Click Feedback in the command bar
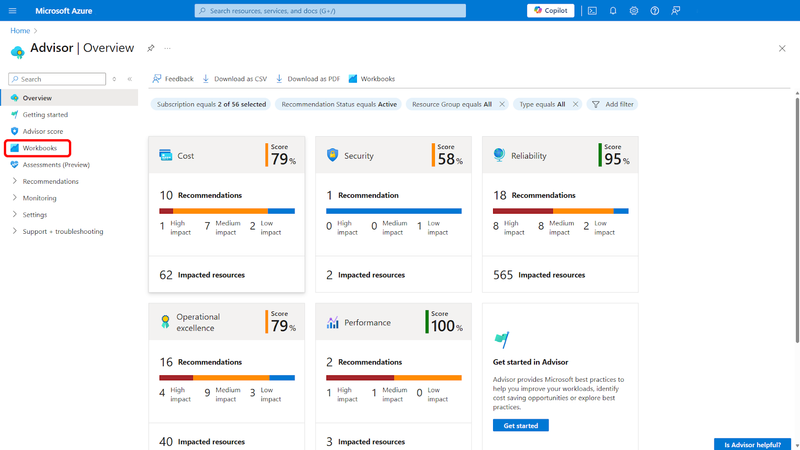Image resolution: width=800 pixels, height=450 pixels. pos(173,79)
